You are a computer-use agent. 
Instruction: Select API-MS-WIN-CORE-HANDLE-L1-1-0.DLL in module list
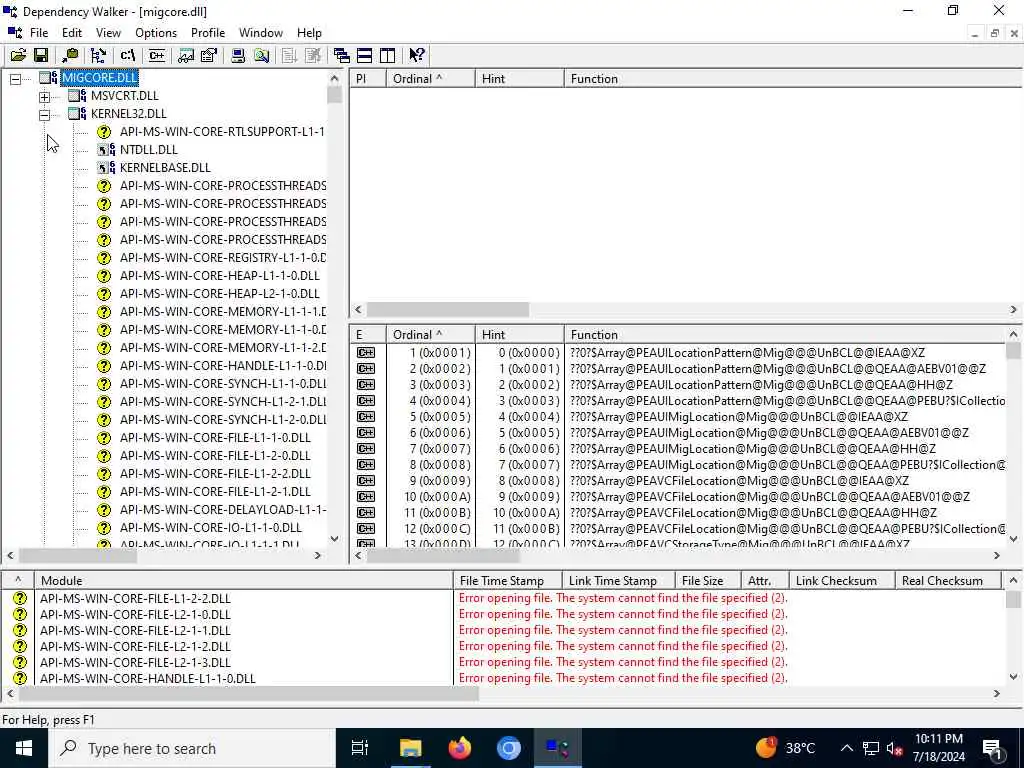pos(147,679)
